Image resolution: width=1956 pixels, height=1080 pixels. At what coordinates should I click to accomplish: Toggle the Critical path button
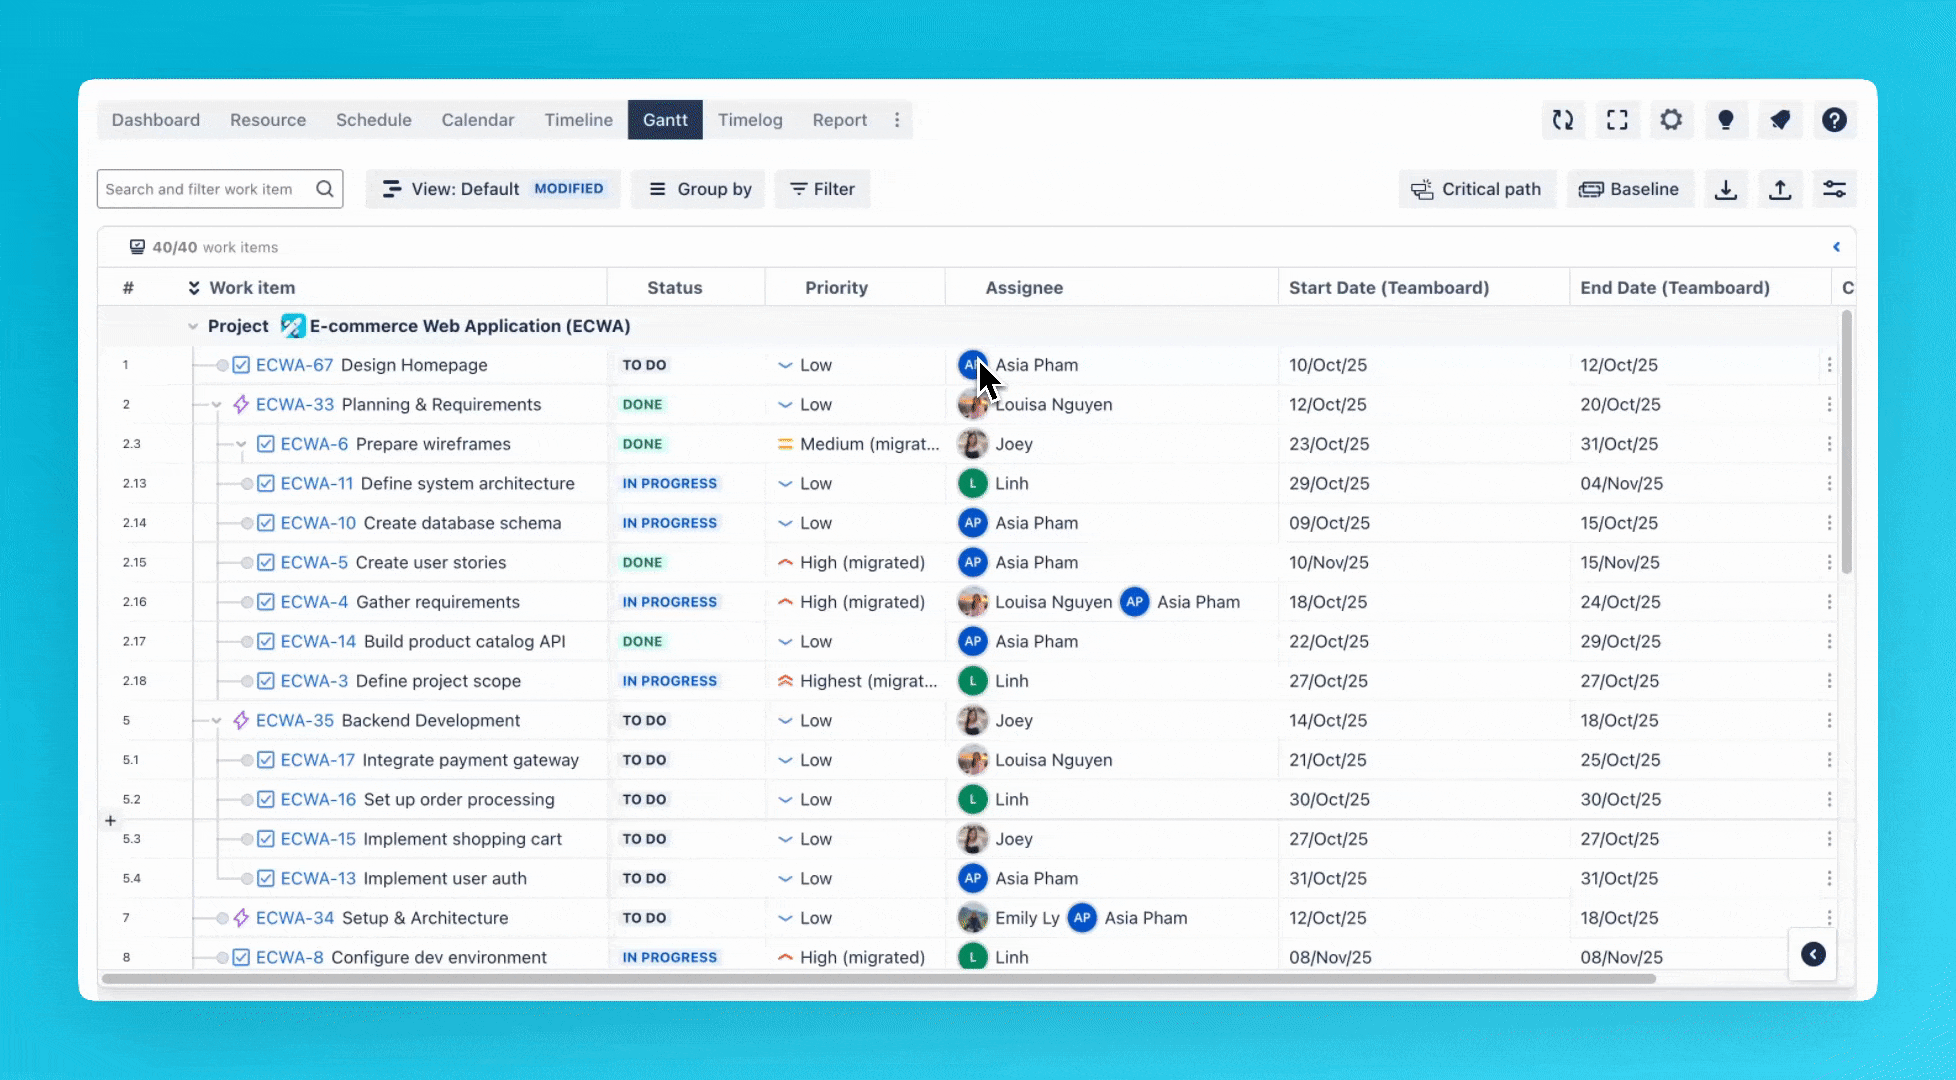pos(1477,189)
